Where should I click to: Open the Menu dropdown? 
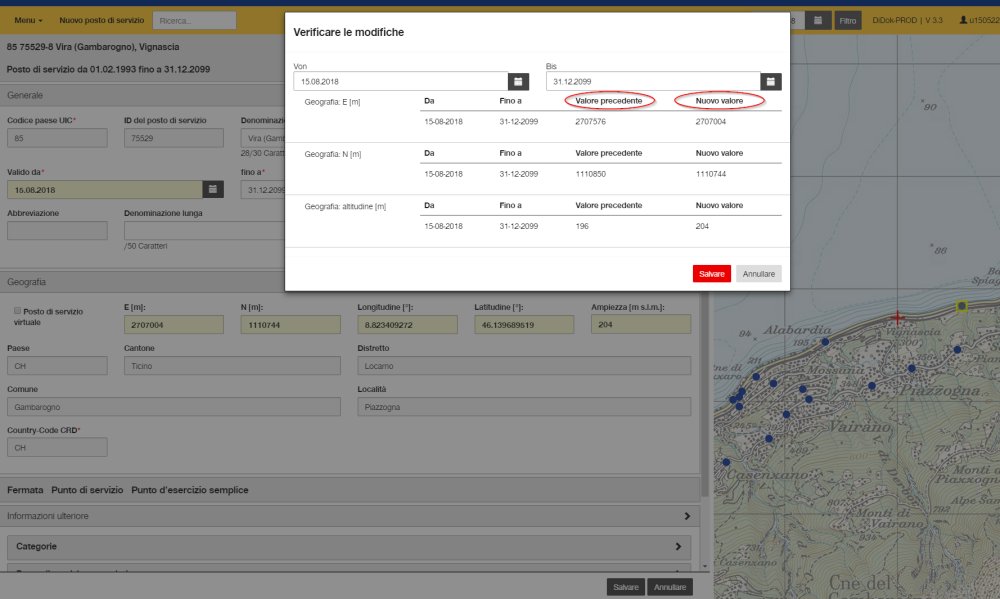point(28,20)
